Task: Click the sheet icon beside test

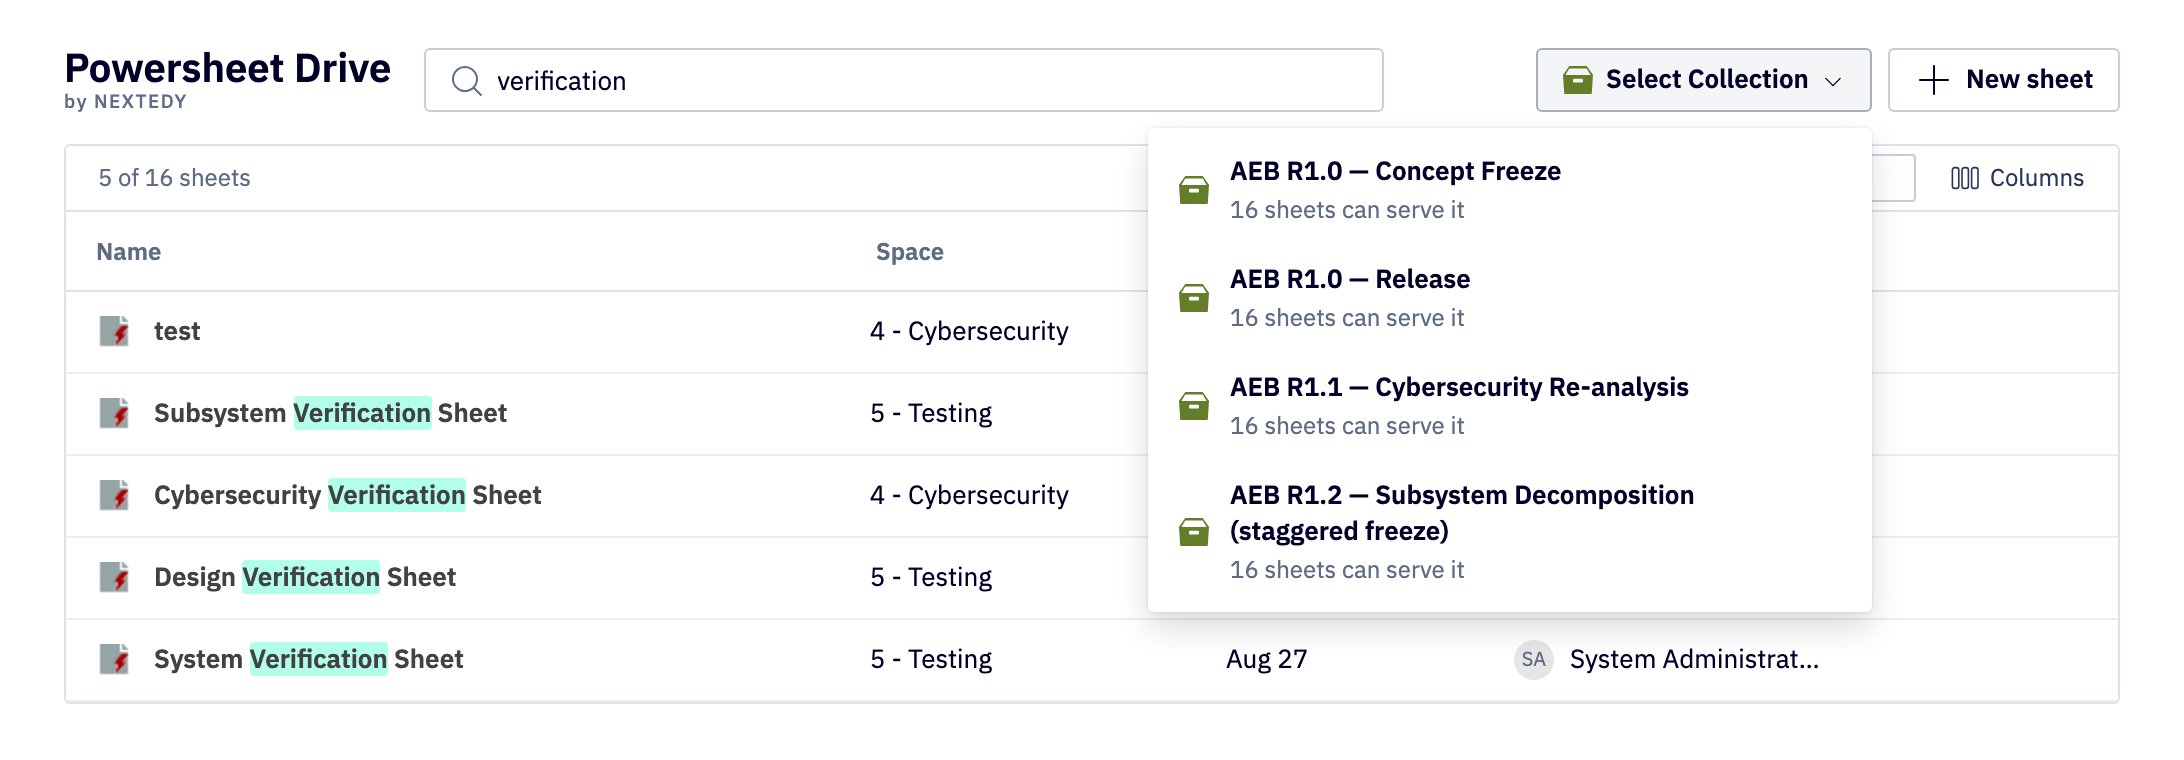Action: pyautogui.click(x=114, y=331)
